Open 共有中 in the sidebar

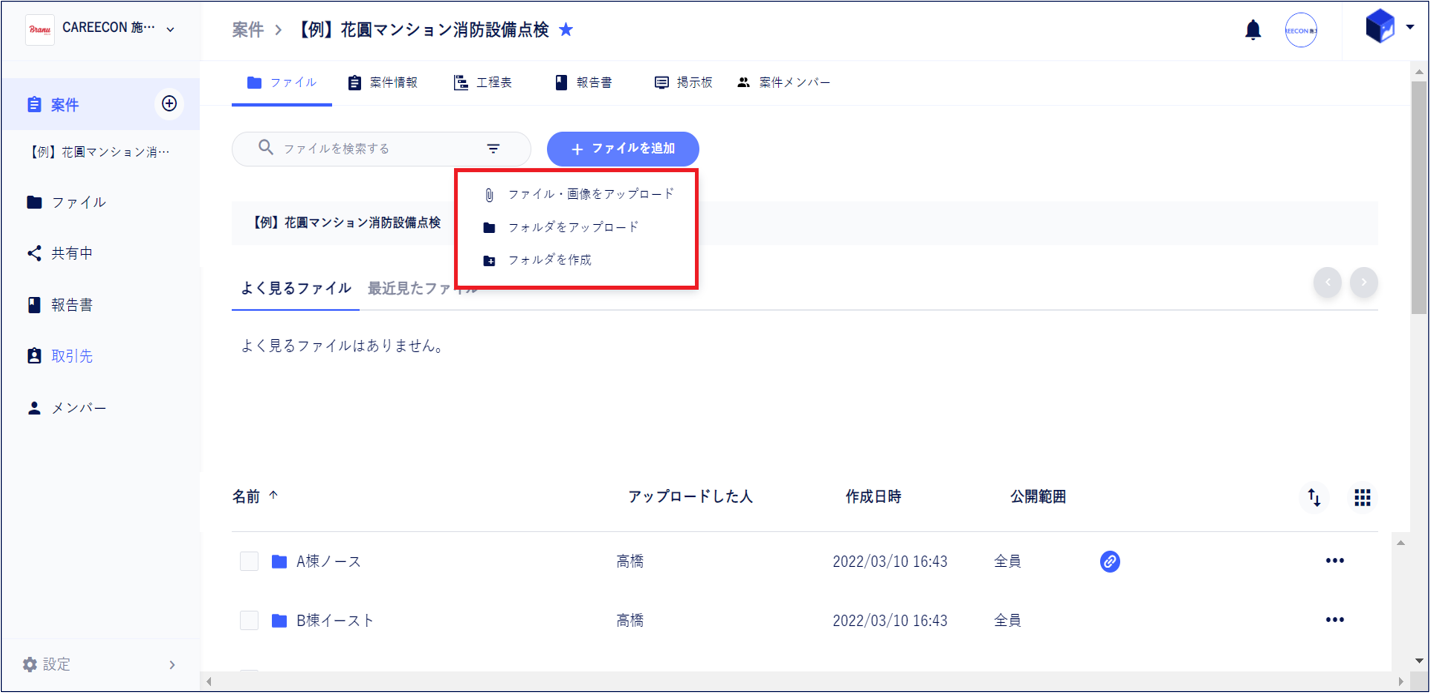coord(72,254)
